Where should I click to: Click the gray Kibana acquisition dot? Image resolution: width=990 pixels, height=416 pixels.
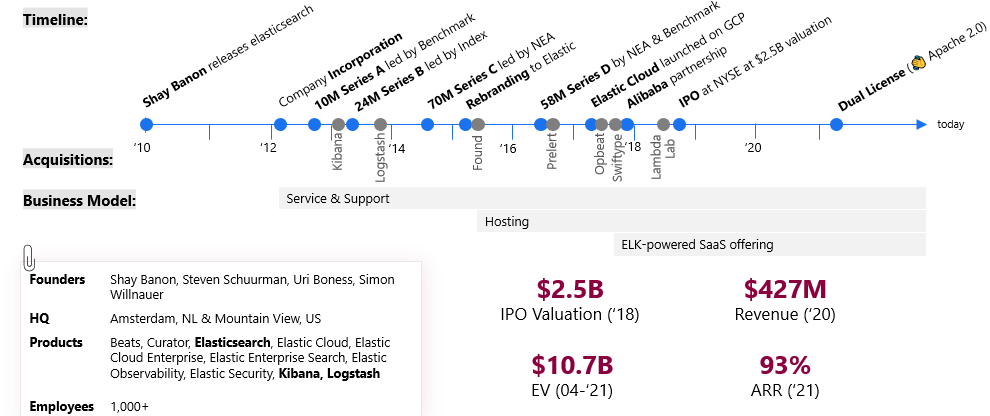pyautogui.click(x=338, y=125)
